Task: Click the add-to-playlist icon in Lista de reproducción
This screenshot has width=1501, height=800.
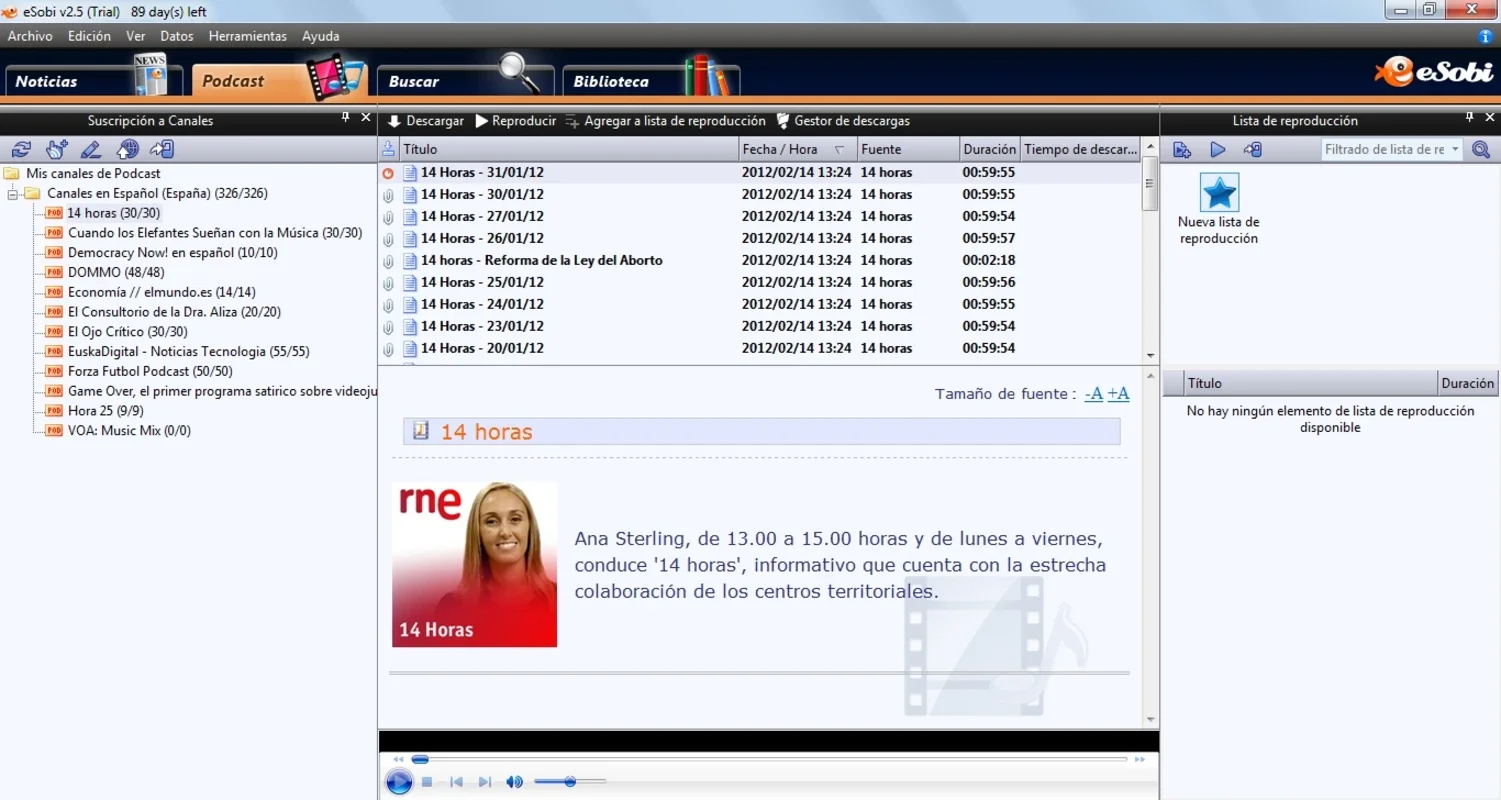Action: click(1182, 150)
